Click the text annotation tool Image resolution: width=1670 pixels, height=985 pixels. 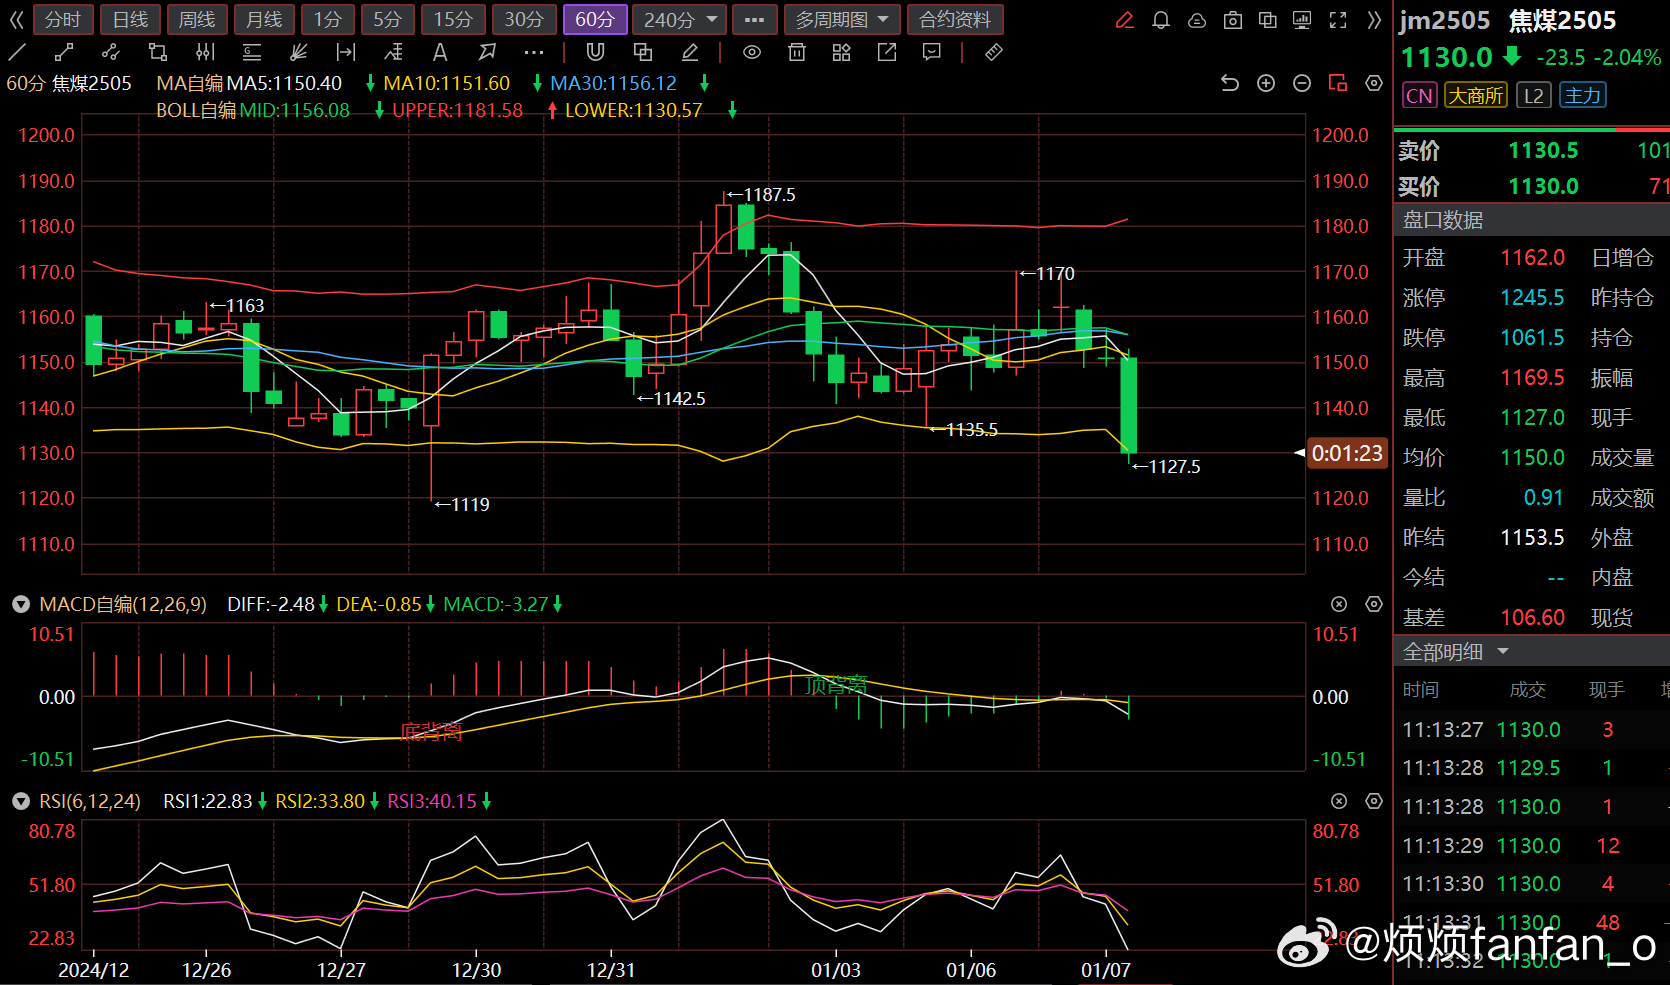pos(440,52)
